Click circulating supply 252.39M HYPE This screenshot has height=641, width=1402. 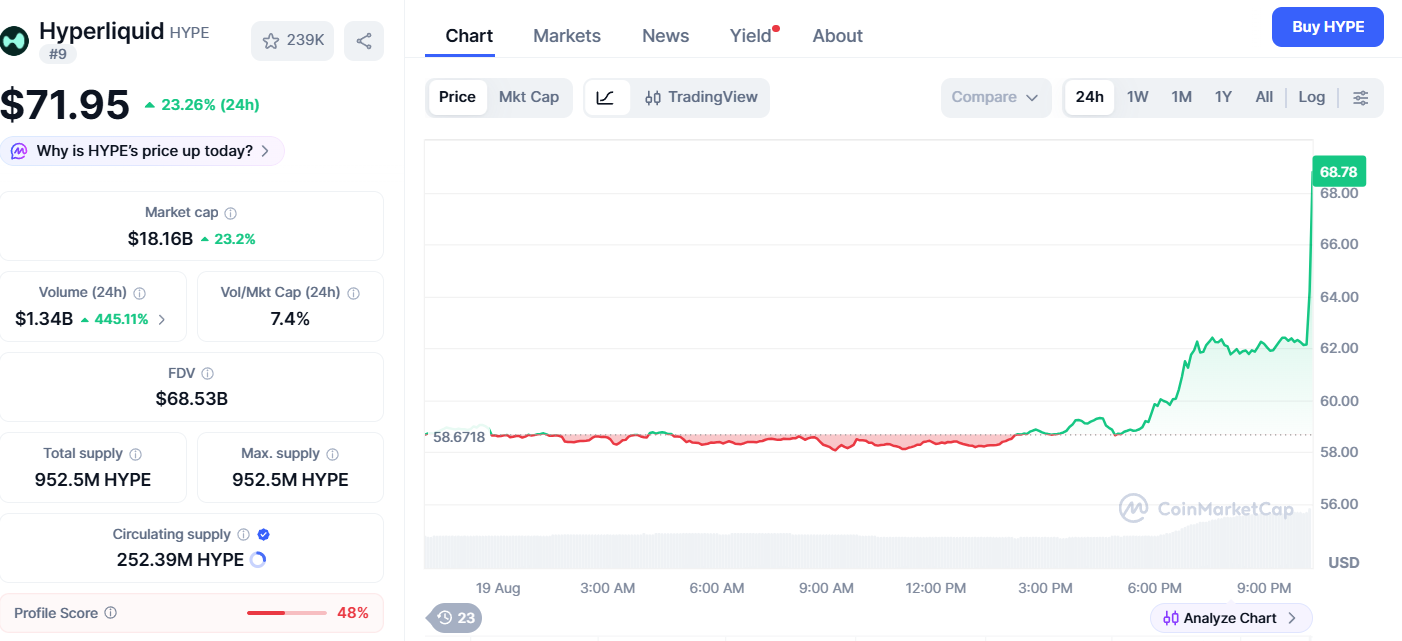click(180, 560)
